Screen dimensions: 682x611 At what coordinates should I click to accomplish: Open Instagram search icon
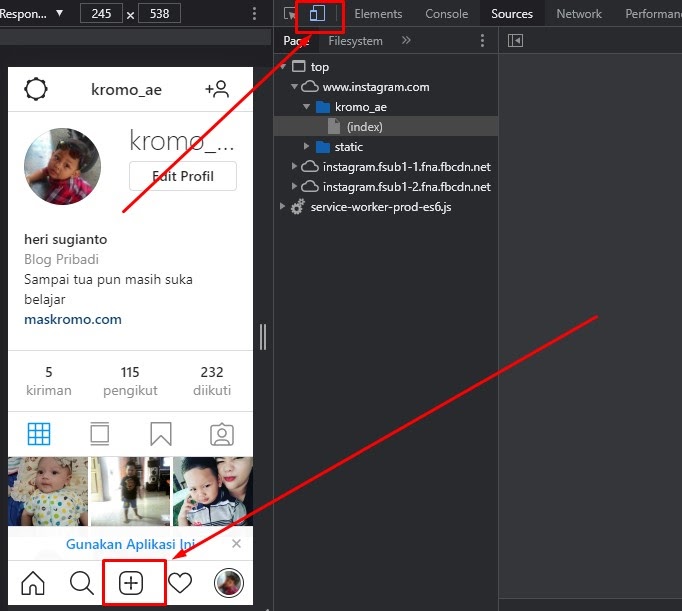[x=82, y=583]
